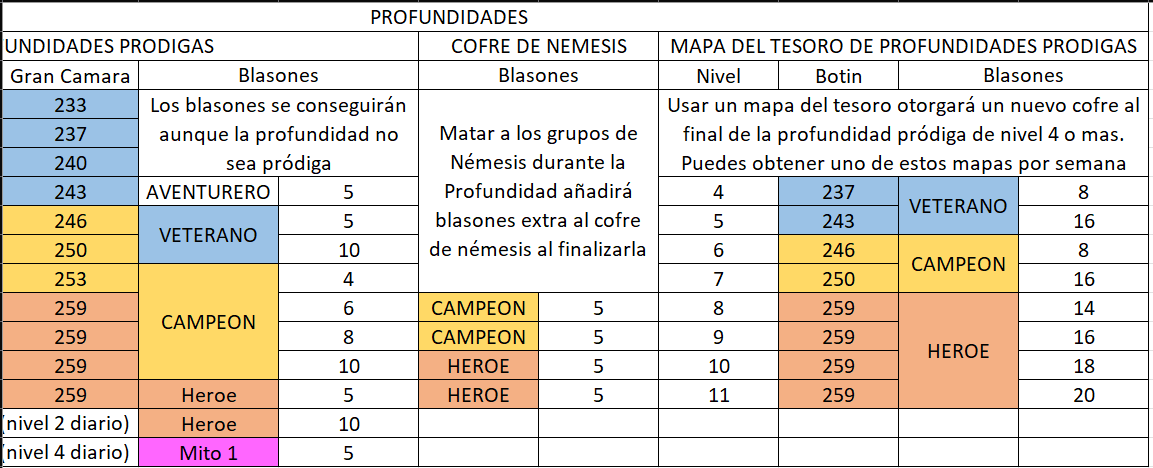Click the Botin column header cell
This screenshot has width=1153, height=468.
(x=838, y=76)
